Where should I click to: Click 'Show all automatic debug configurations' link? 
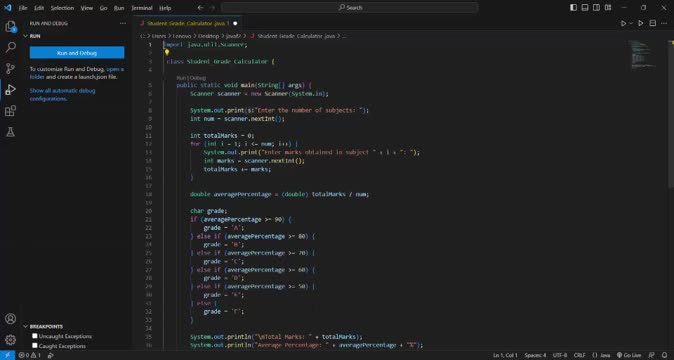coord(62,95)
